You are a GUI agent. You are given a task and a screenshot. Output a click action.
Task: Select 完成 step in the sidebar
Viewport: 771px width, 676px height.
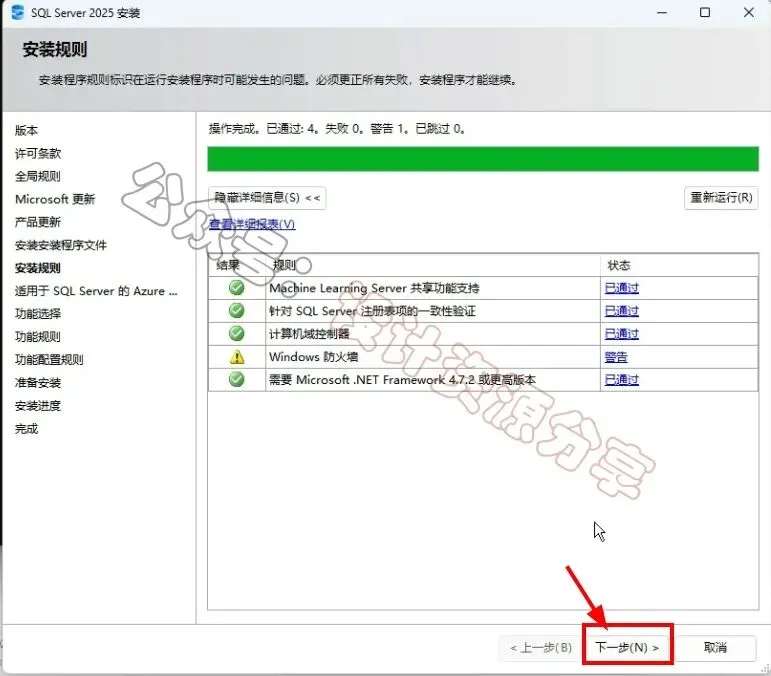[x=26, y=429]
